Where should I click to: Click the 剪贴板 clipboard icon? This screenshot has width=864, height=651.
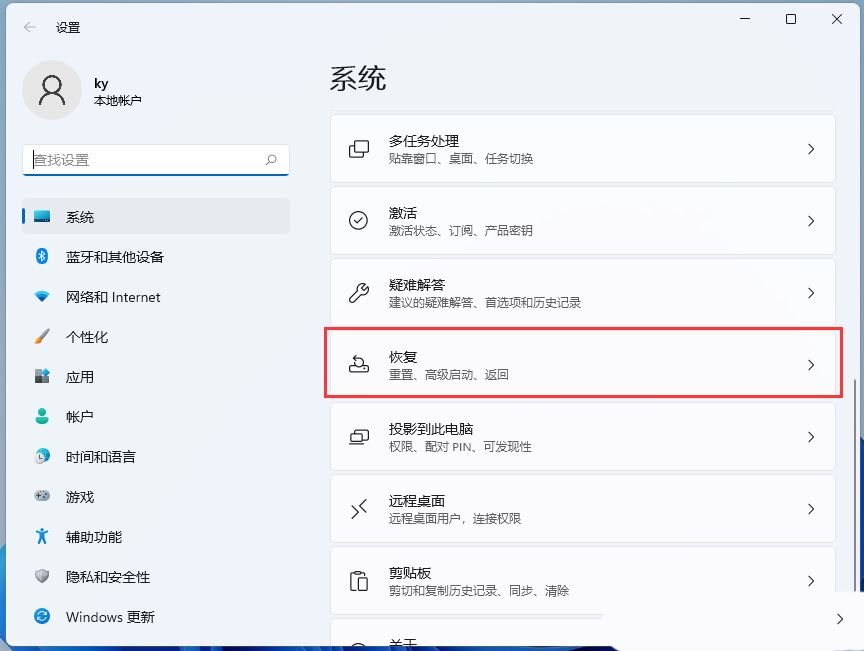pyautogui.click(x=359, y=581)
